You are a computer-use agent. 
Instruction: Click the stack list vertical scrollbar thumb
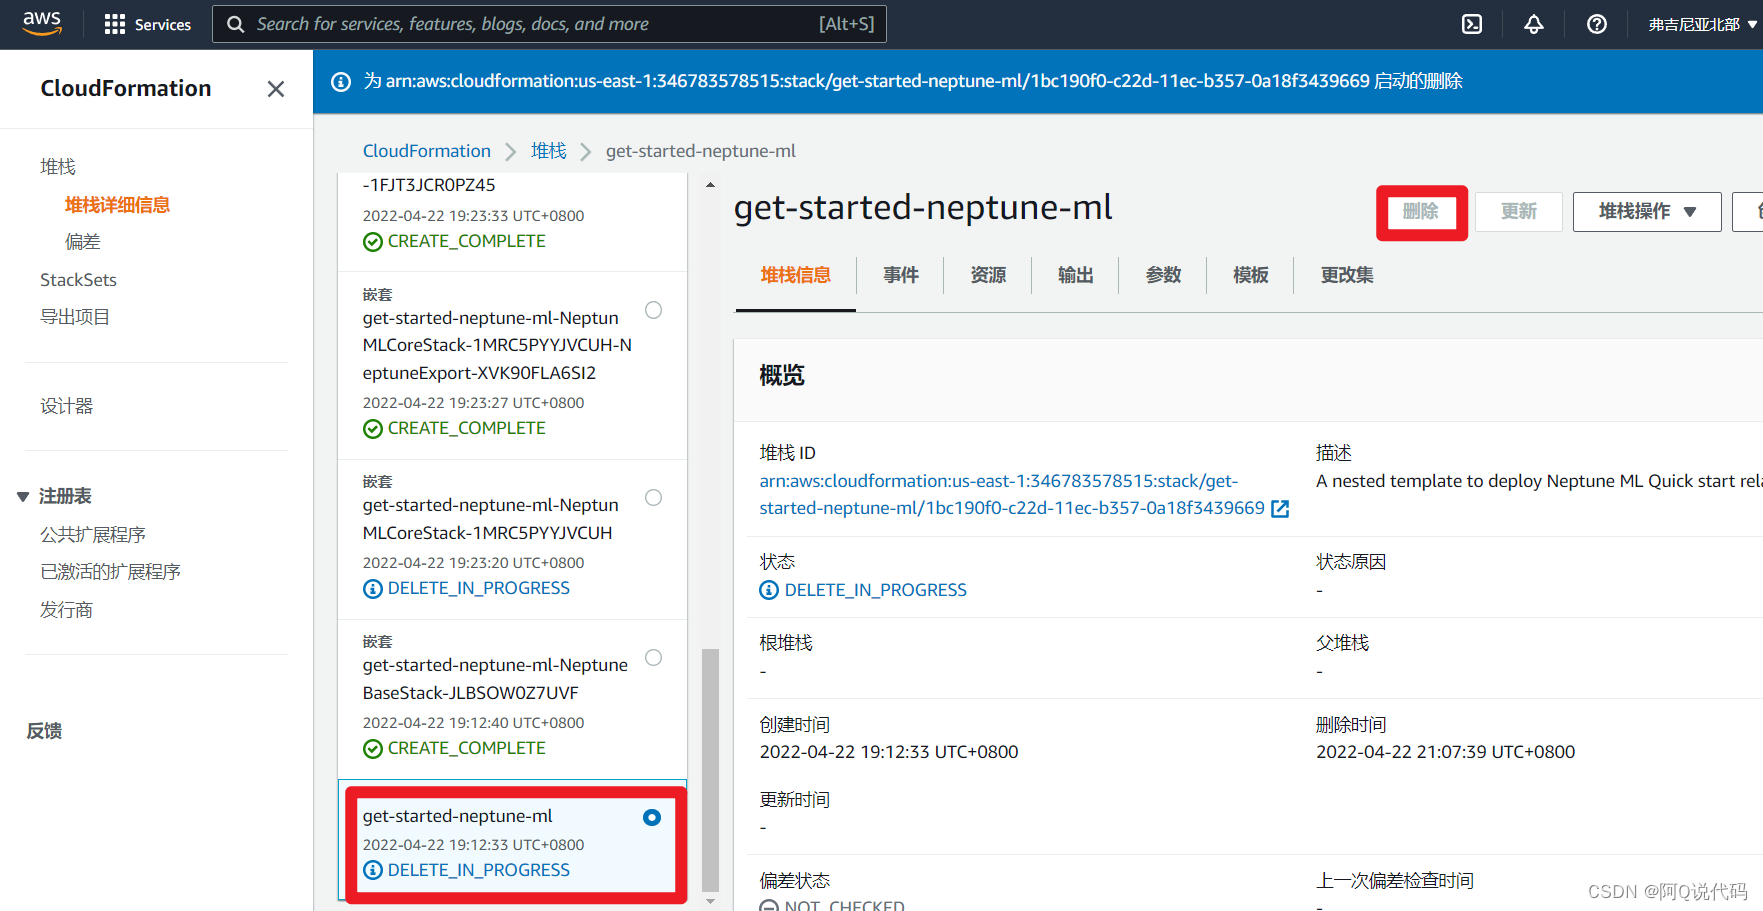[710, 770]
